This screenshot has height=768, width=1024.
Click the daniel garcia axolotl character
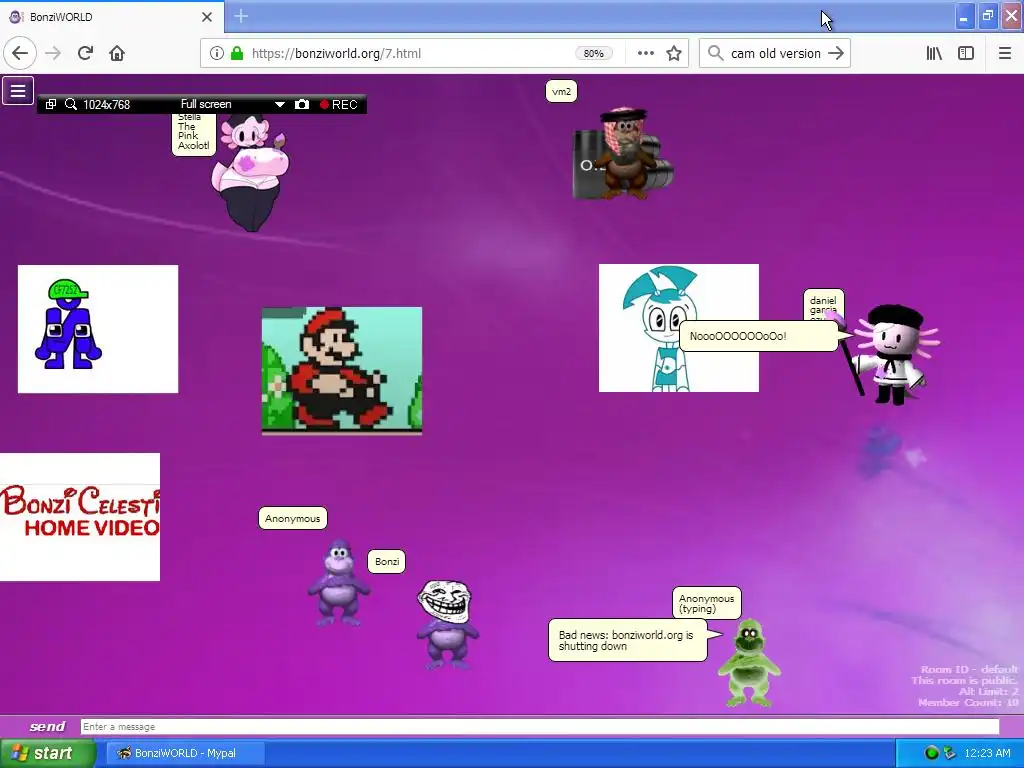coord(893,356)
